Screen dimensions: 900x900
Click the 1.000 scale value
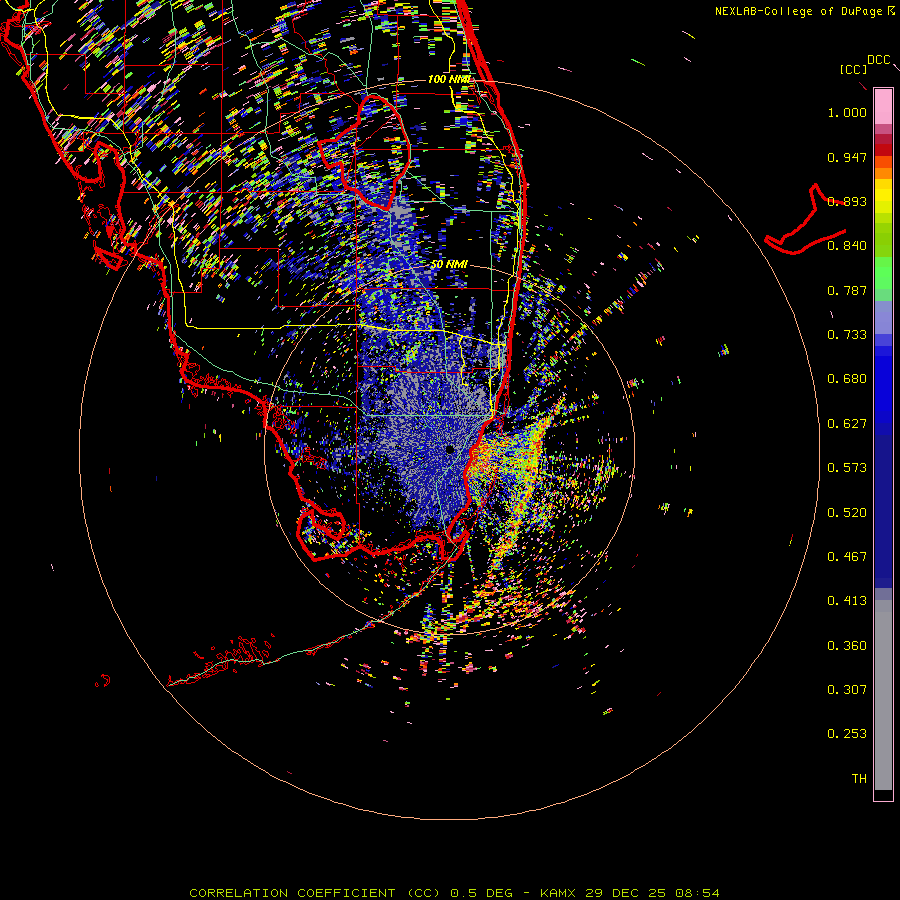tap(847, 112)
